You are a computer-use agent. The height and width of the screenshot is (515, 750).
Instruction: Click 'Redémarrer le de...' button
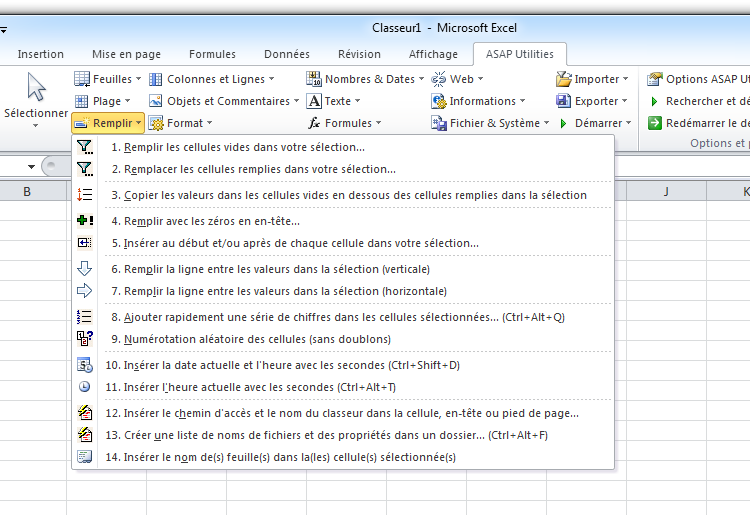698,123
